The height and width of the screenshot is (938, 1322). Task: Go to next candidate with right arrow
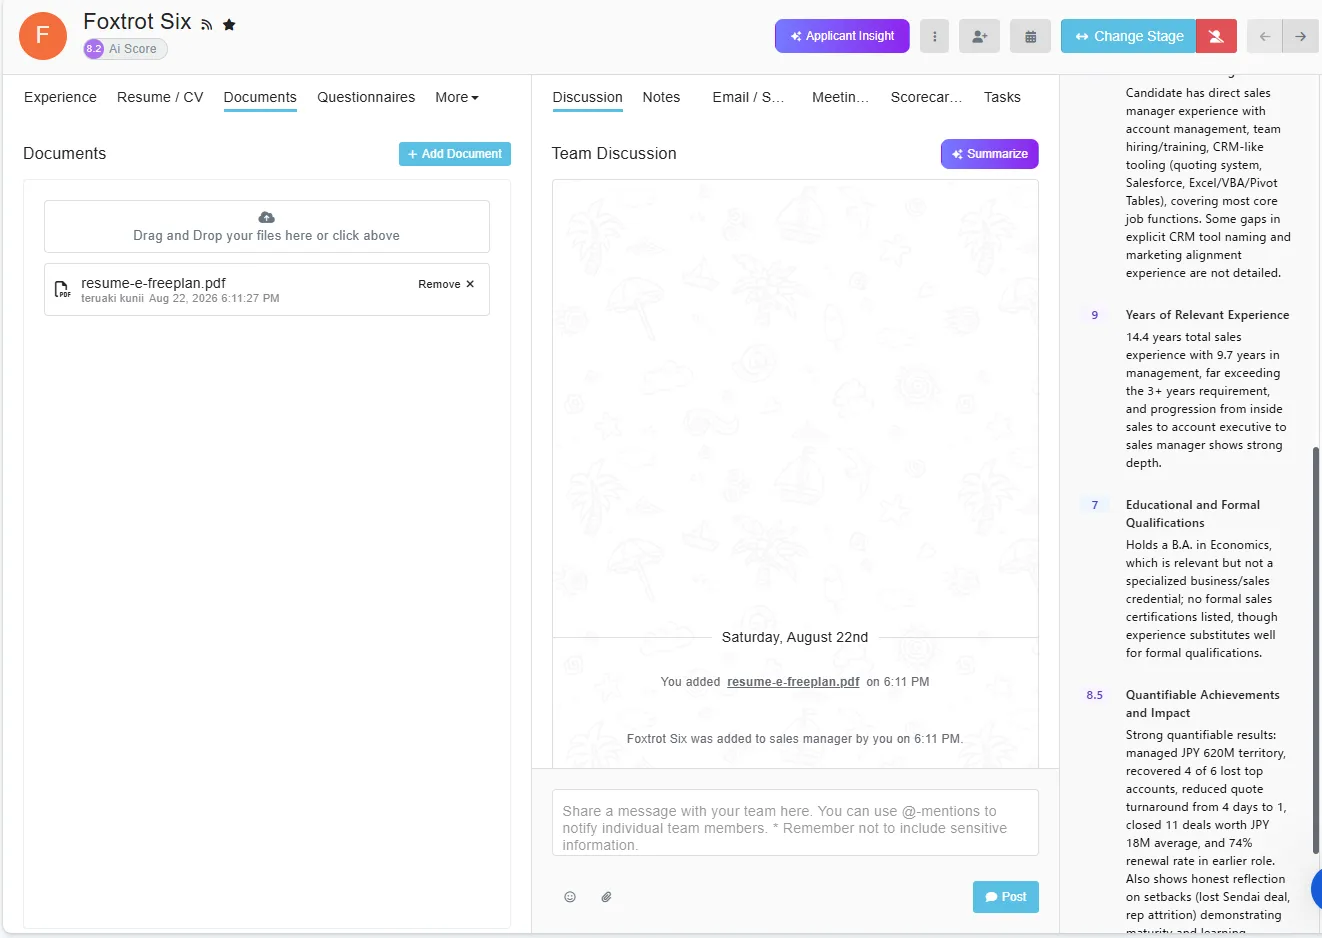pyautogui.click(x=1300, y=36)
